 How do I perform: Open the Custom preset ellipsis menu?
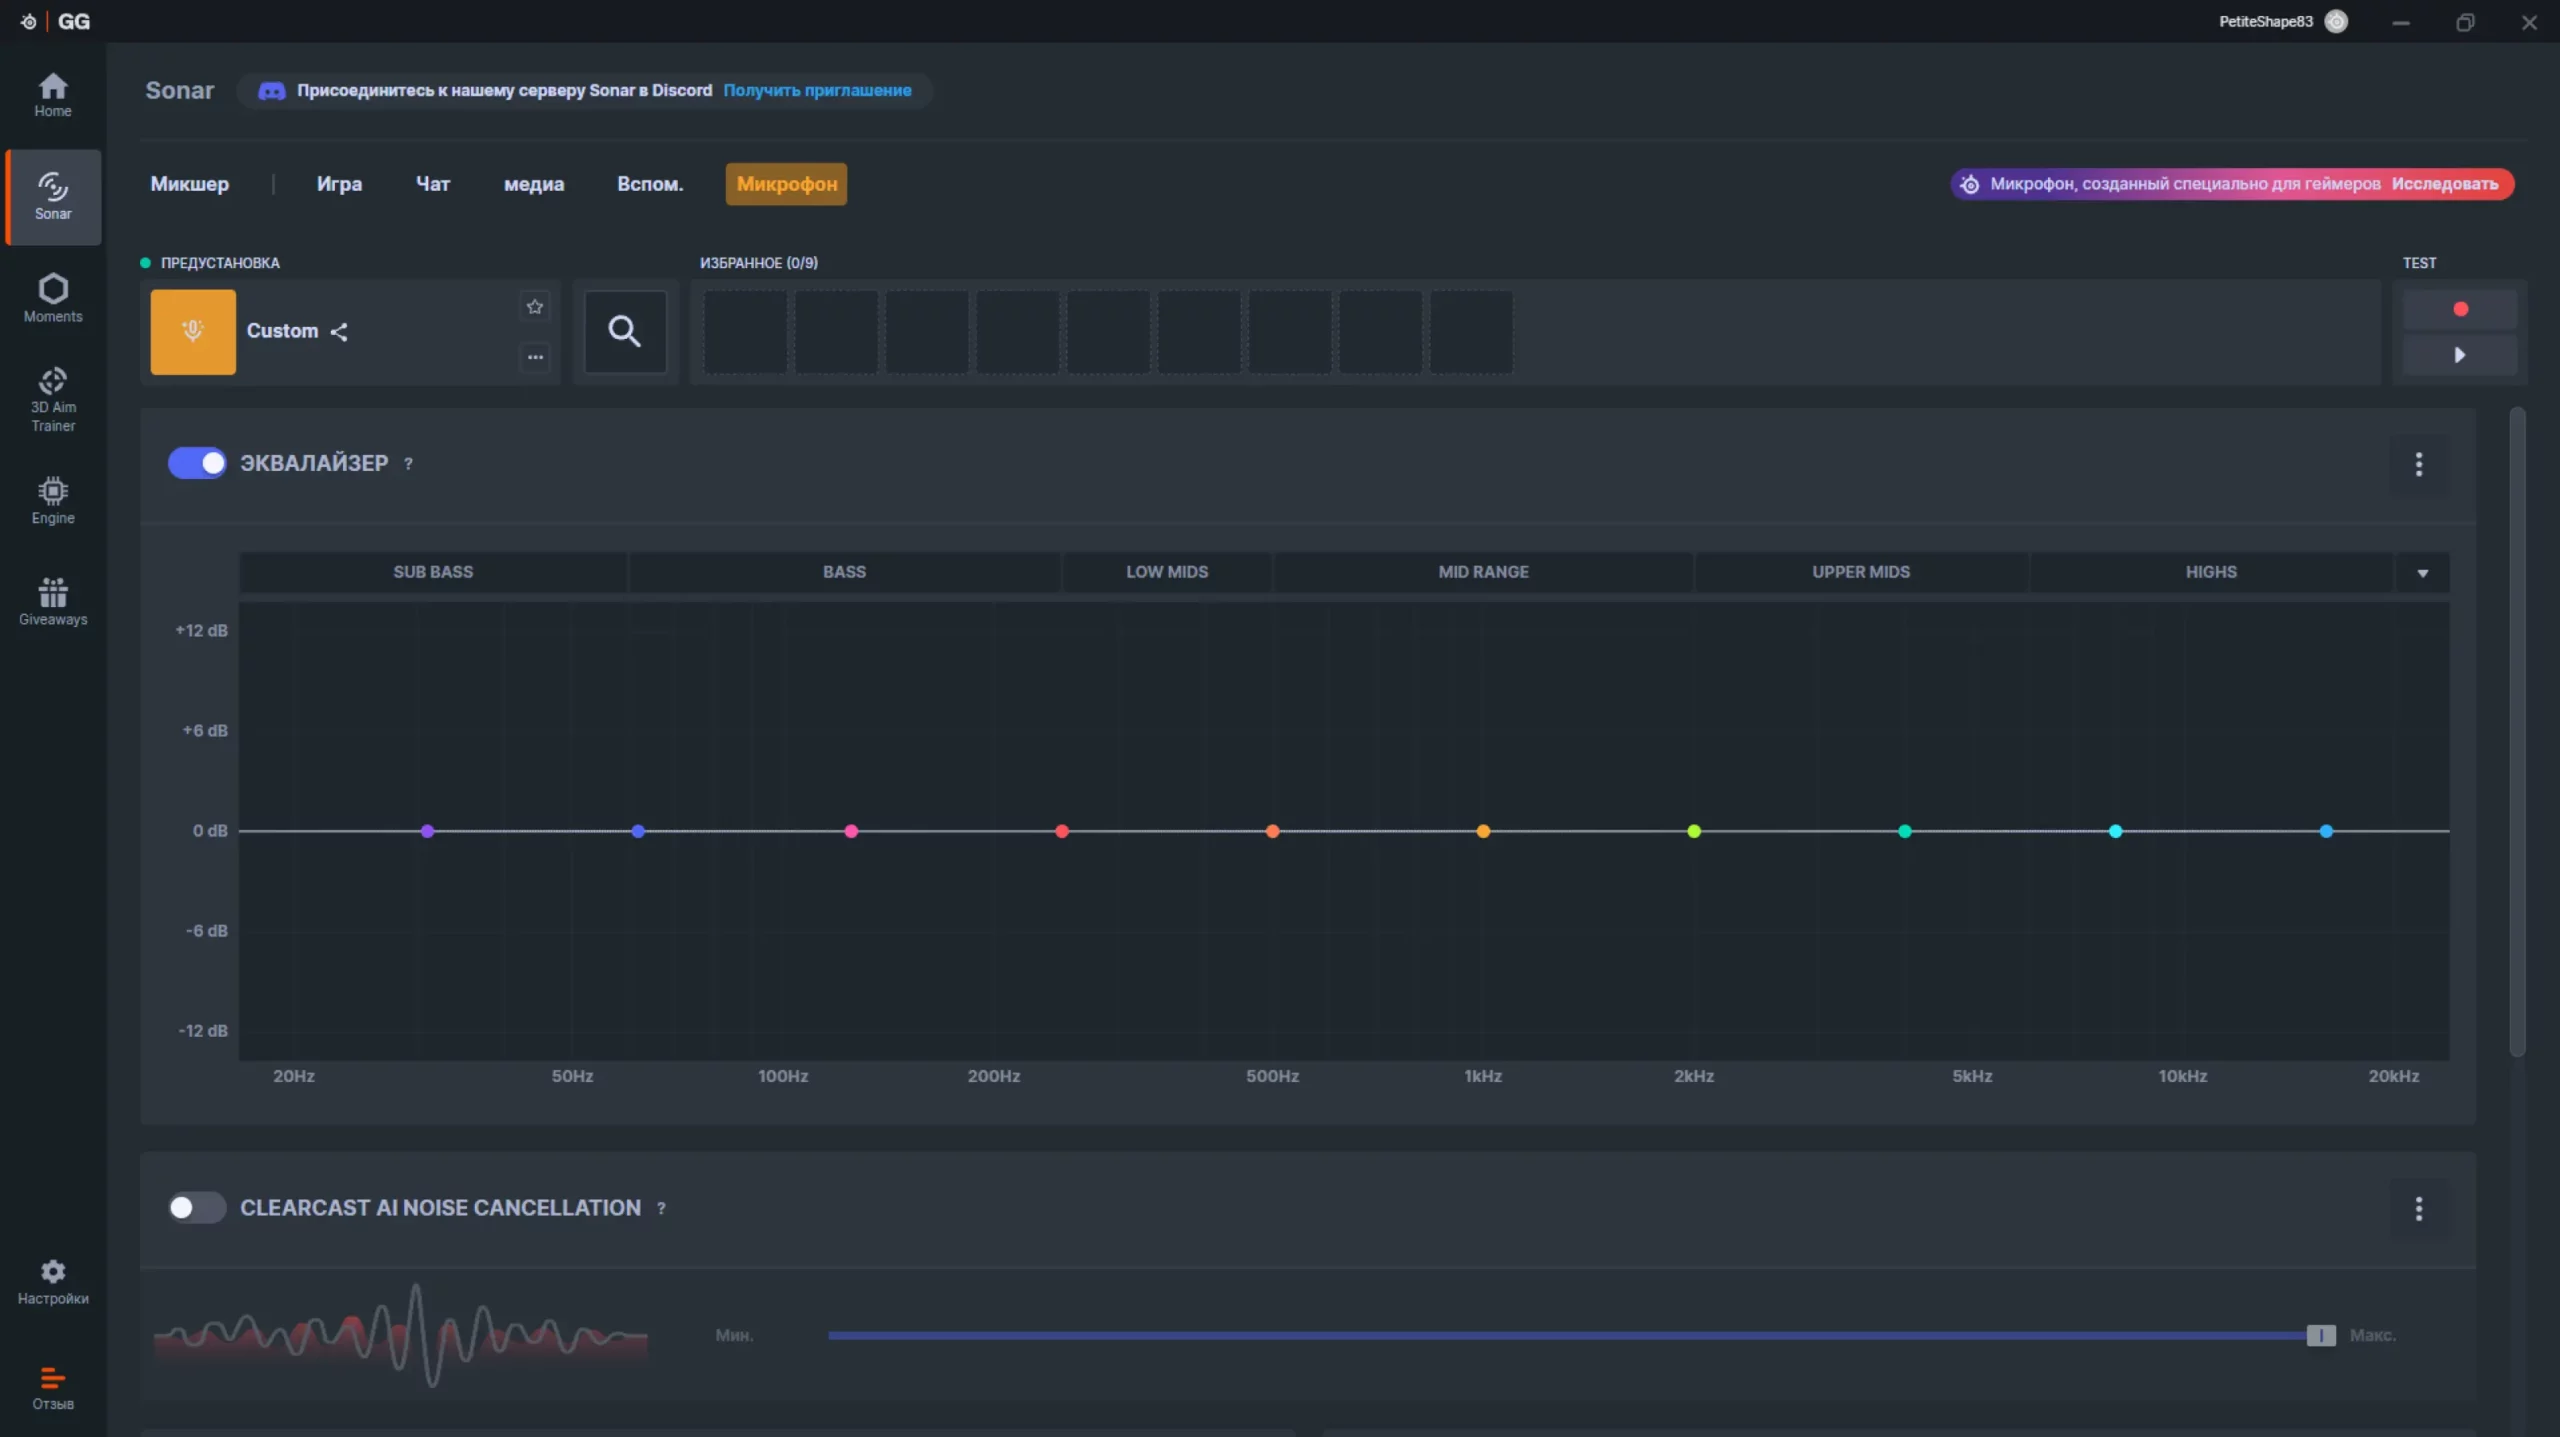tap(535, 357)
